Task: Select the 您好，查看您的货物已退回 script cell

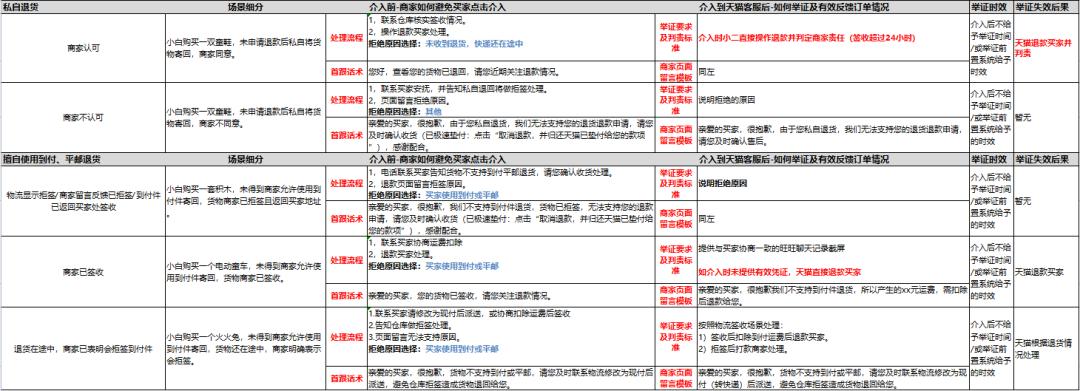Action: coord(510,72)
